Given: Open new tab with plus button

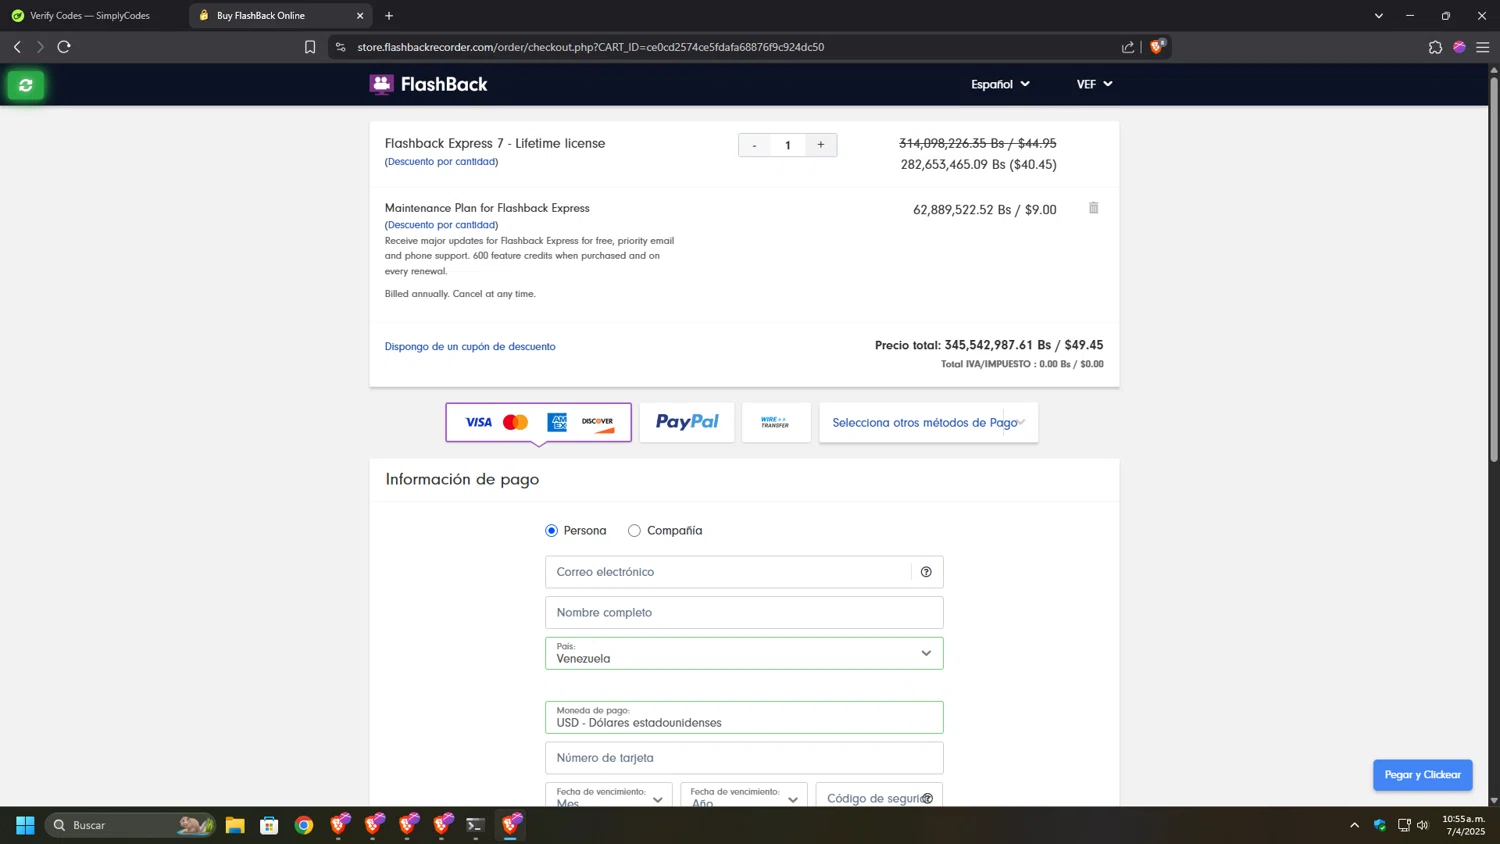Looking at the screenshot, I should [x=389, y=15].
